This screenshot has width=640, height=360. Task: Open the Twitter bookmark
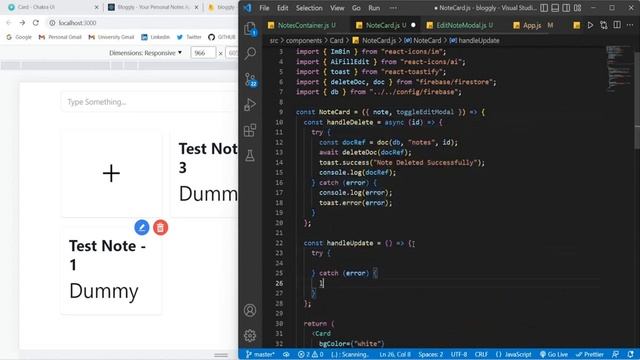(189, 37)
